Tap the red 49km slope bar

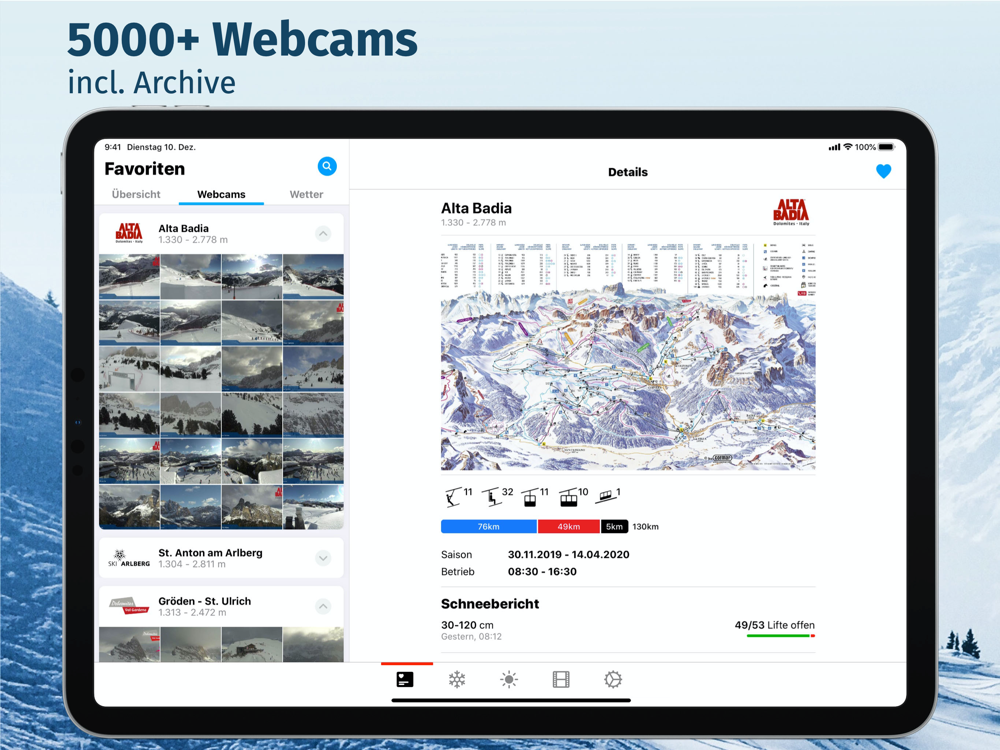tap(568, 527)
